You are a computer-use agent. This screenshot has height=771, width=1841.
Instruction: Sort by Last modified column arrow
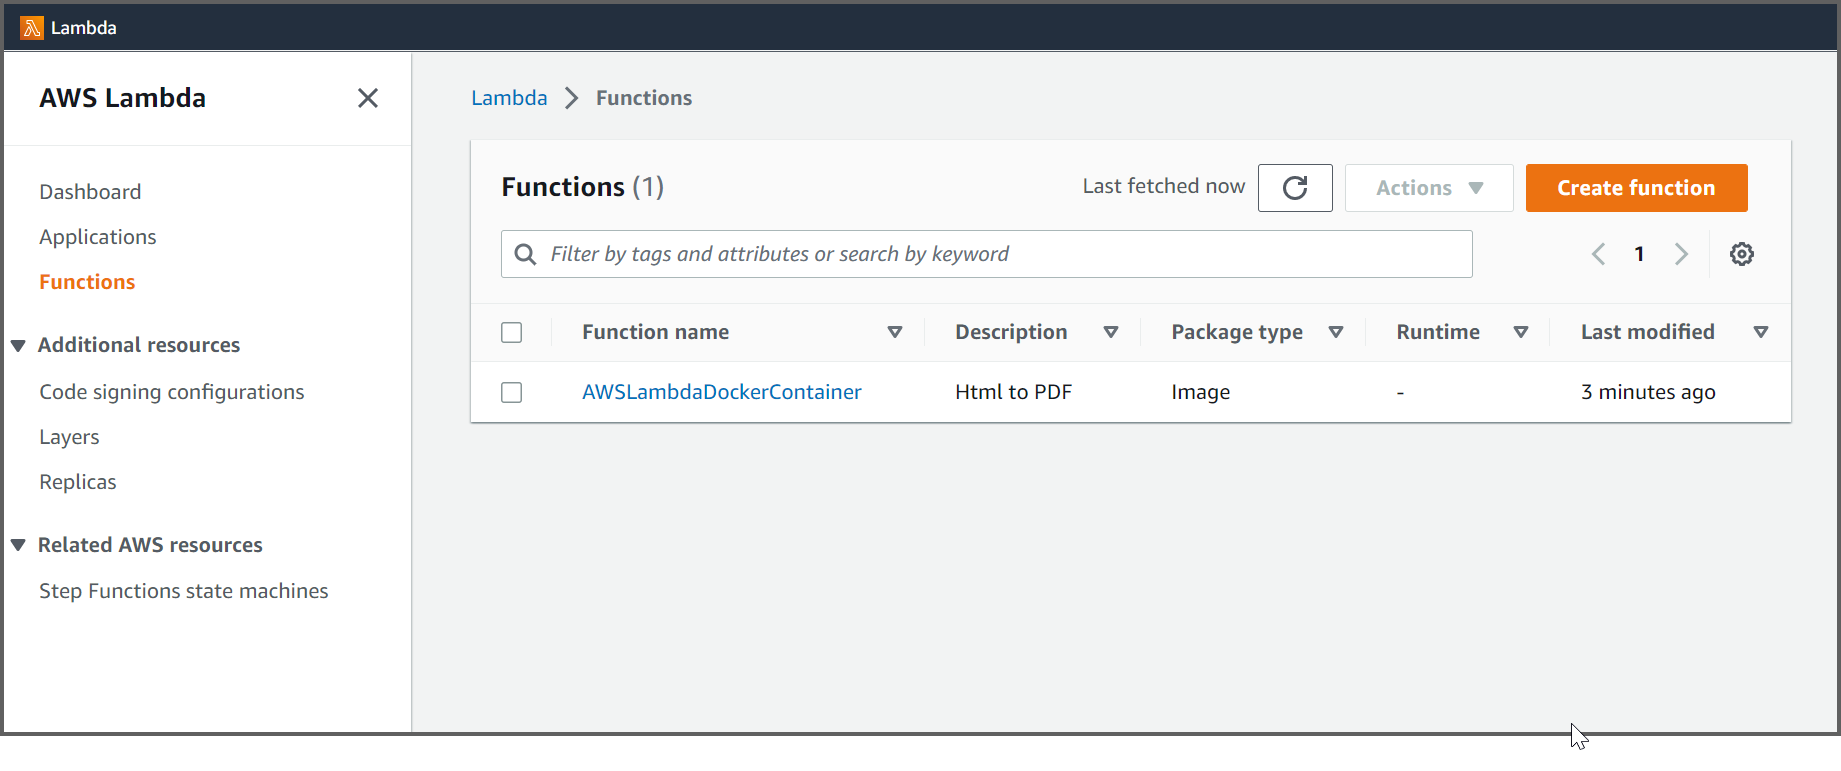[1761, 332]
